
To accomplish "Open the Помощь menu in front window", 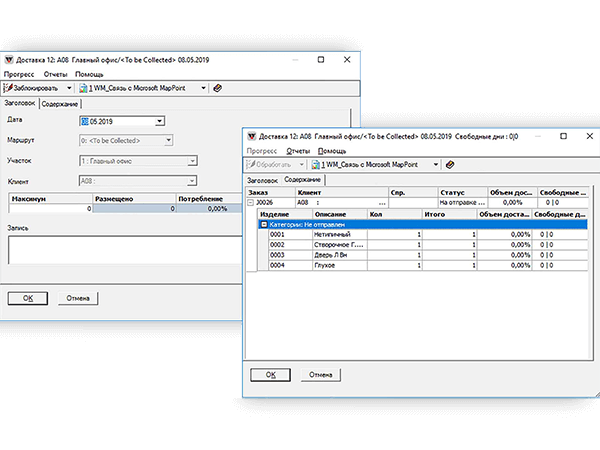I will coord(331,149).
